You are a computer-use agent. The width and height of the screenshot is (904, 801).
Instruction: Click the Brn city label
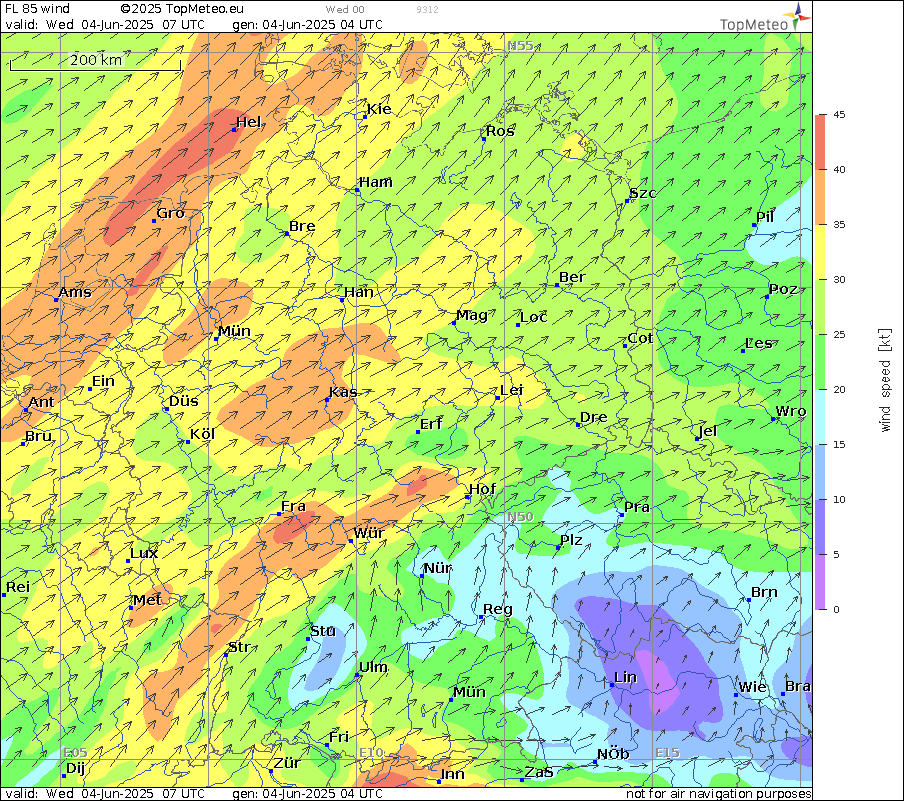pos(764,592)
